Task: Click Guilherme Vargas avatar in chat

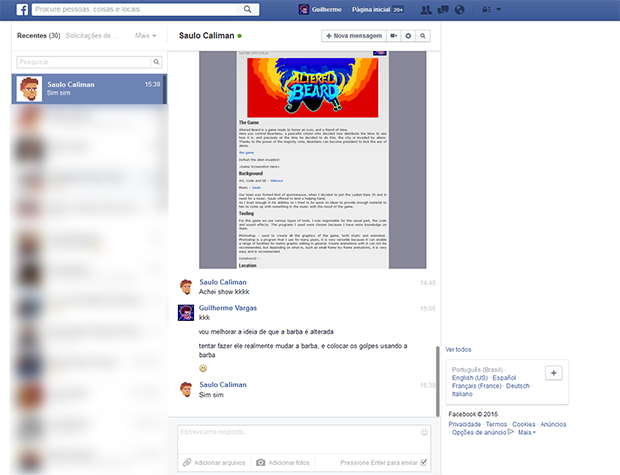Action: [x=186, y=312]
